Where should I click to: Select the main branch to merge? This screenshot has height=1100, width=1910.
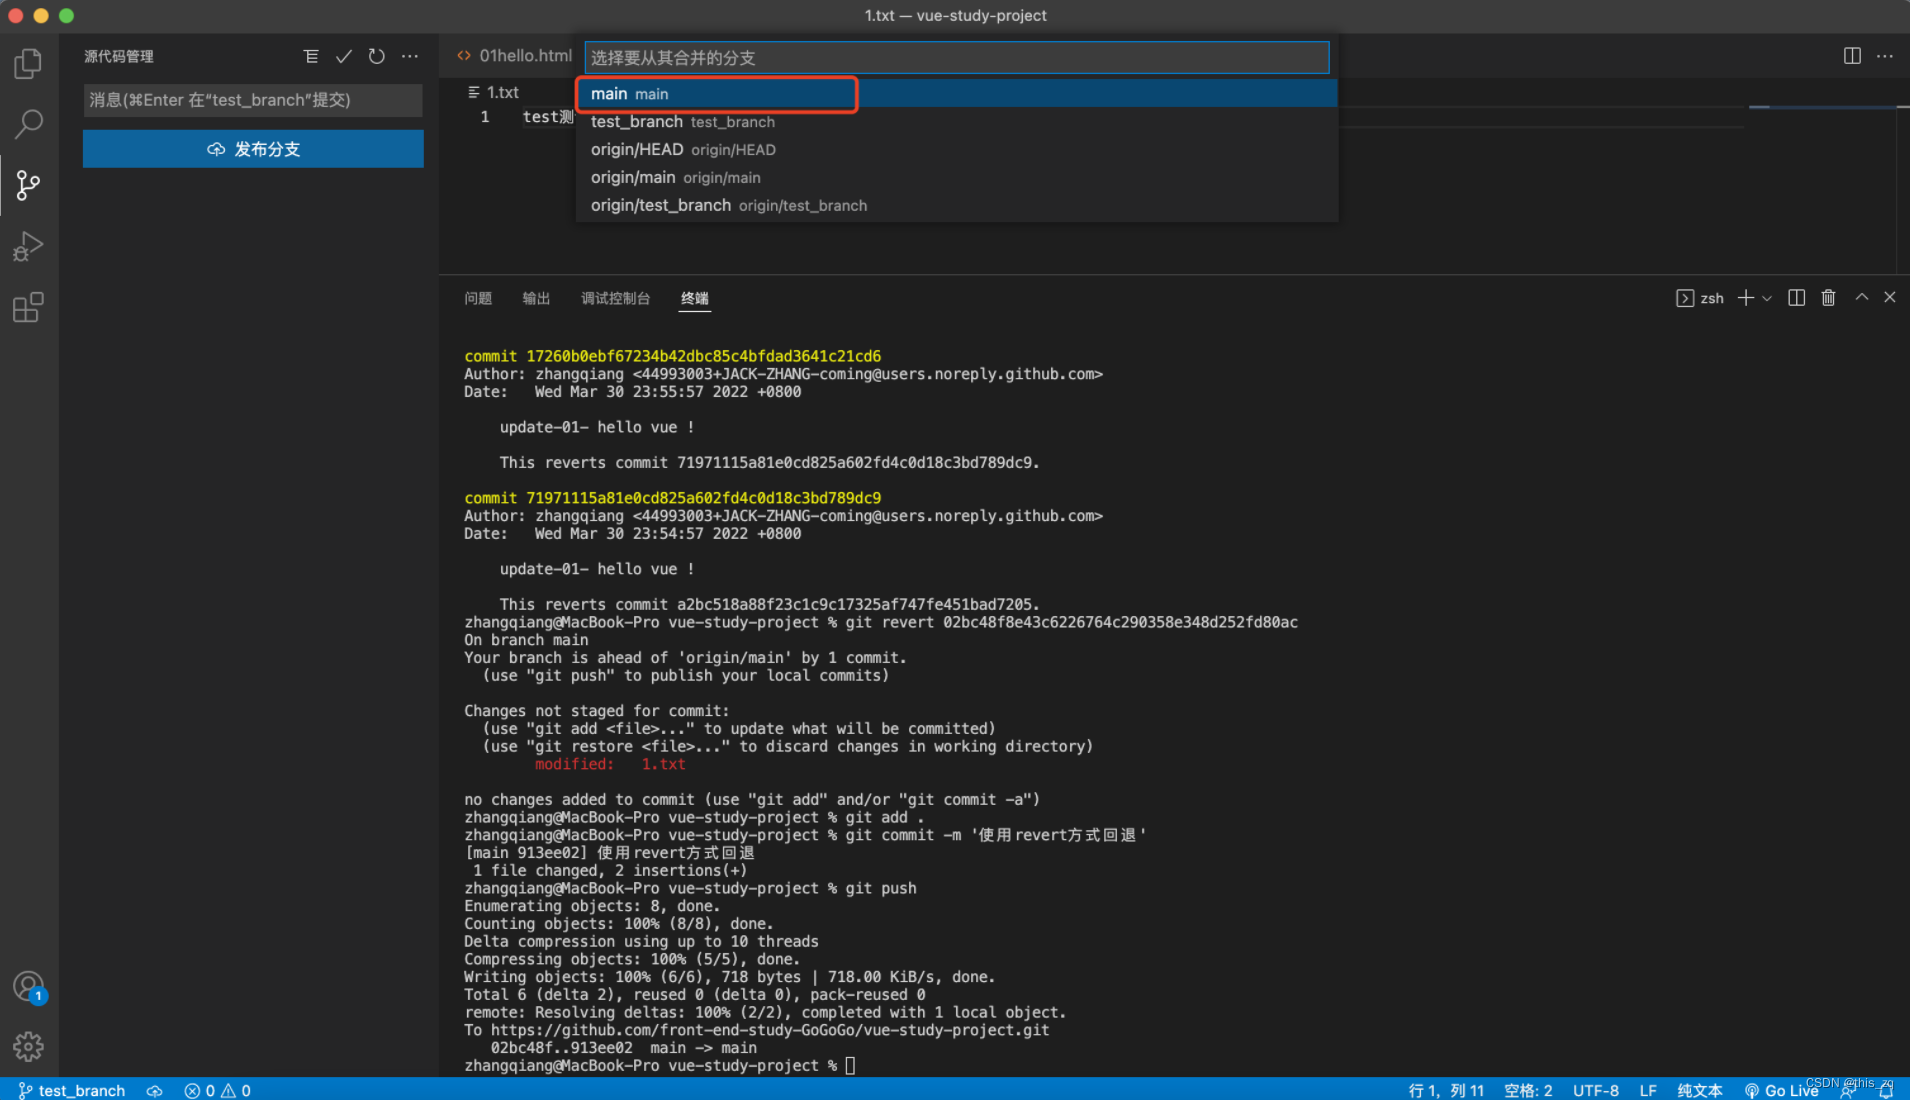tap(957, 94)
